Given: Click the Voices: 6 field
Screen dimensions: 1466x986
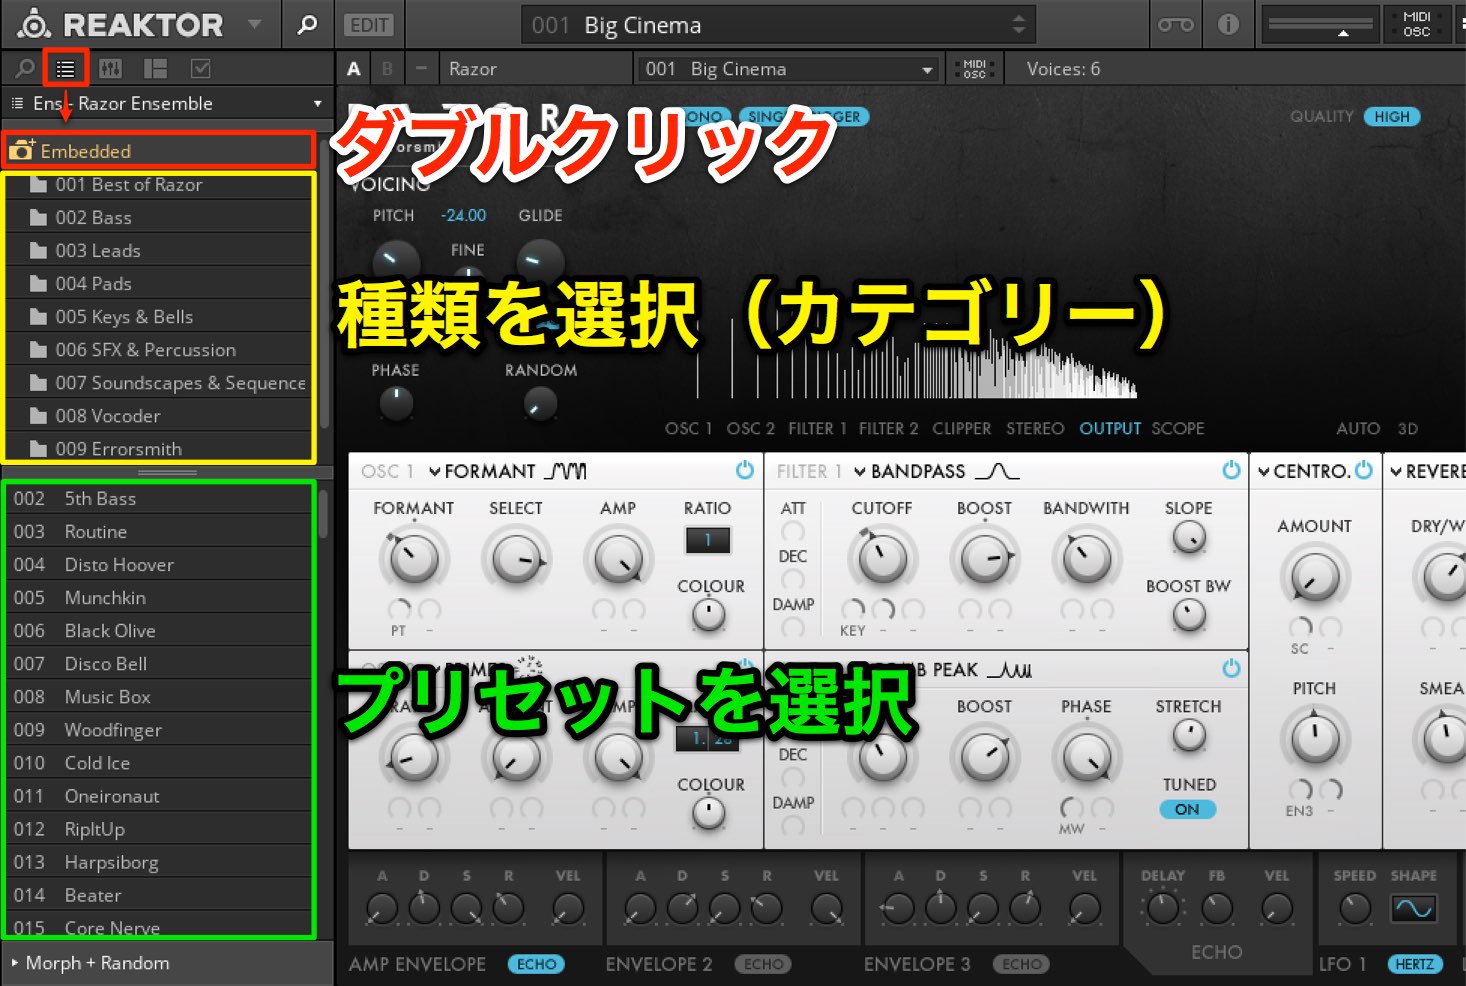Looking at the screenshot, I should pyautogui.click(x=1063, y=69).
